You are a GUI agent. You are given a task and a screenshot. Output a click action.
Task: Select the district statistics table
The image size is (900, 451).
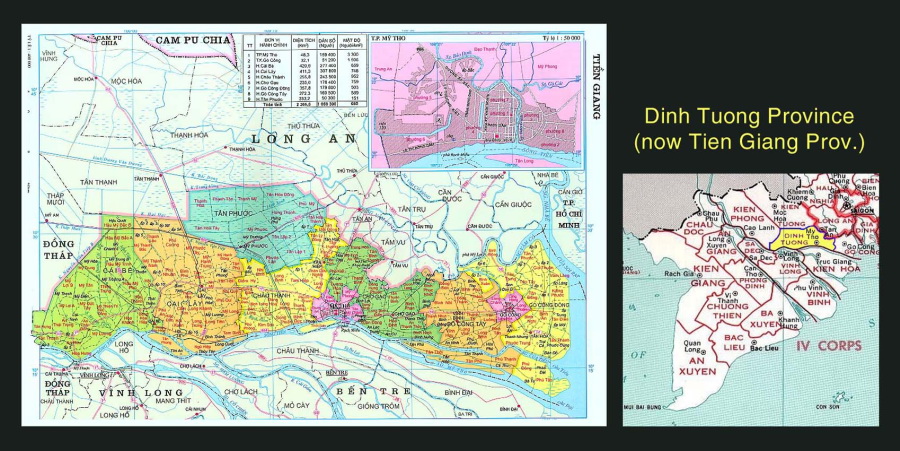pos(305,71)
